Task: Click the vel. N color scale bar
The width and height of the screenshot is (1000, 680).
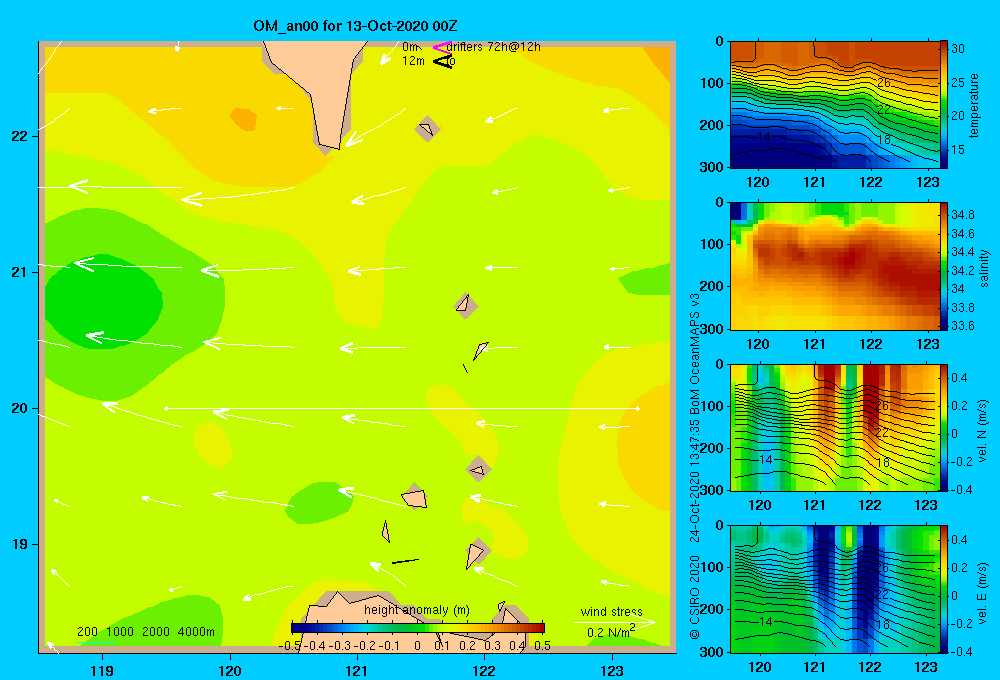Action: pos(944,428)
